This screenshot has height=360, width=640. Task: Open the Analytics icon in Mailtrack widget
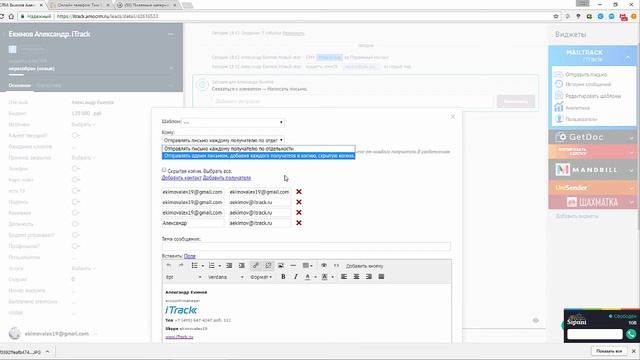pos(559,107)
